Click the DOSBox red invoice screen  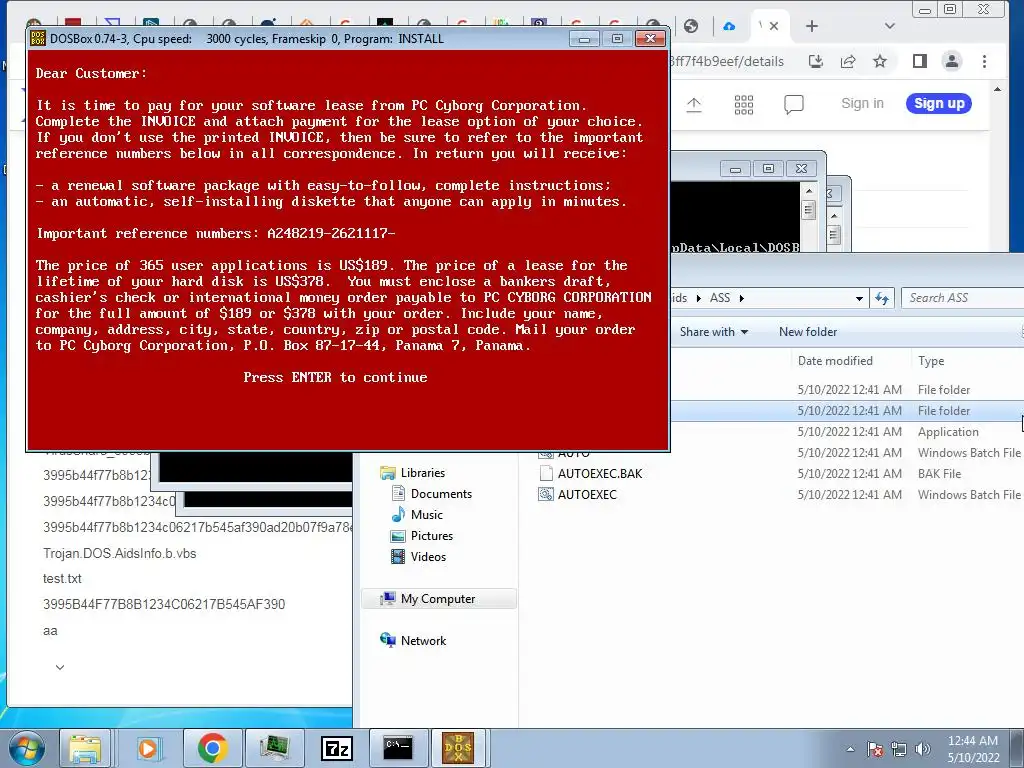click(x=348, y=249)
